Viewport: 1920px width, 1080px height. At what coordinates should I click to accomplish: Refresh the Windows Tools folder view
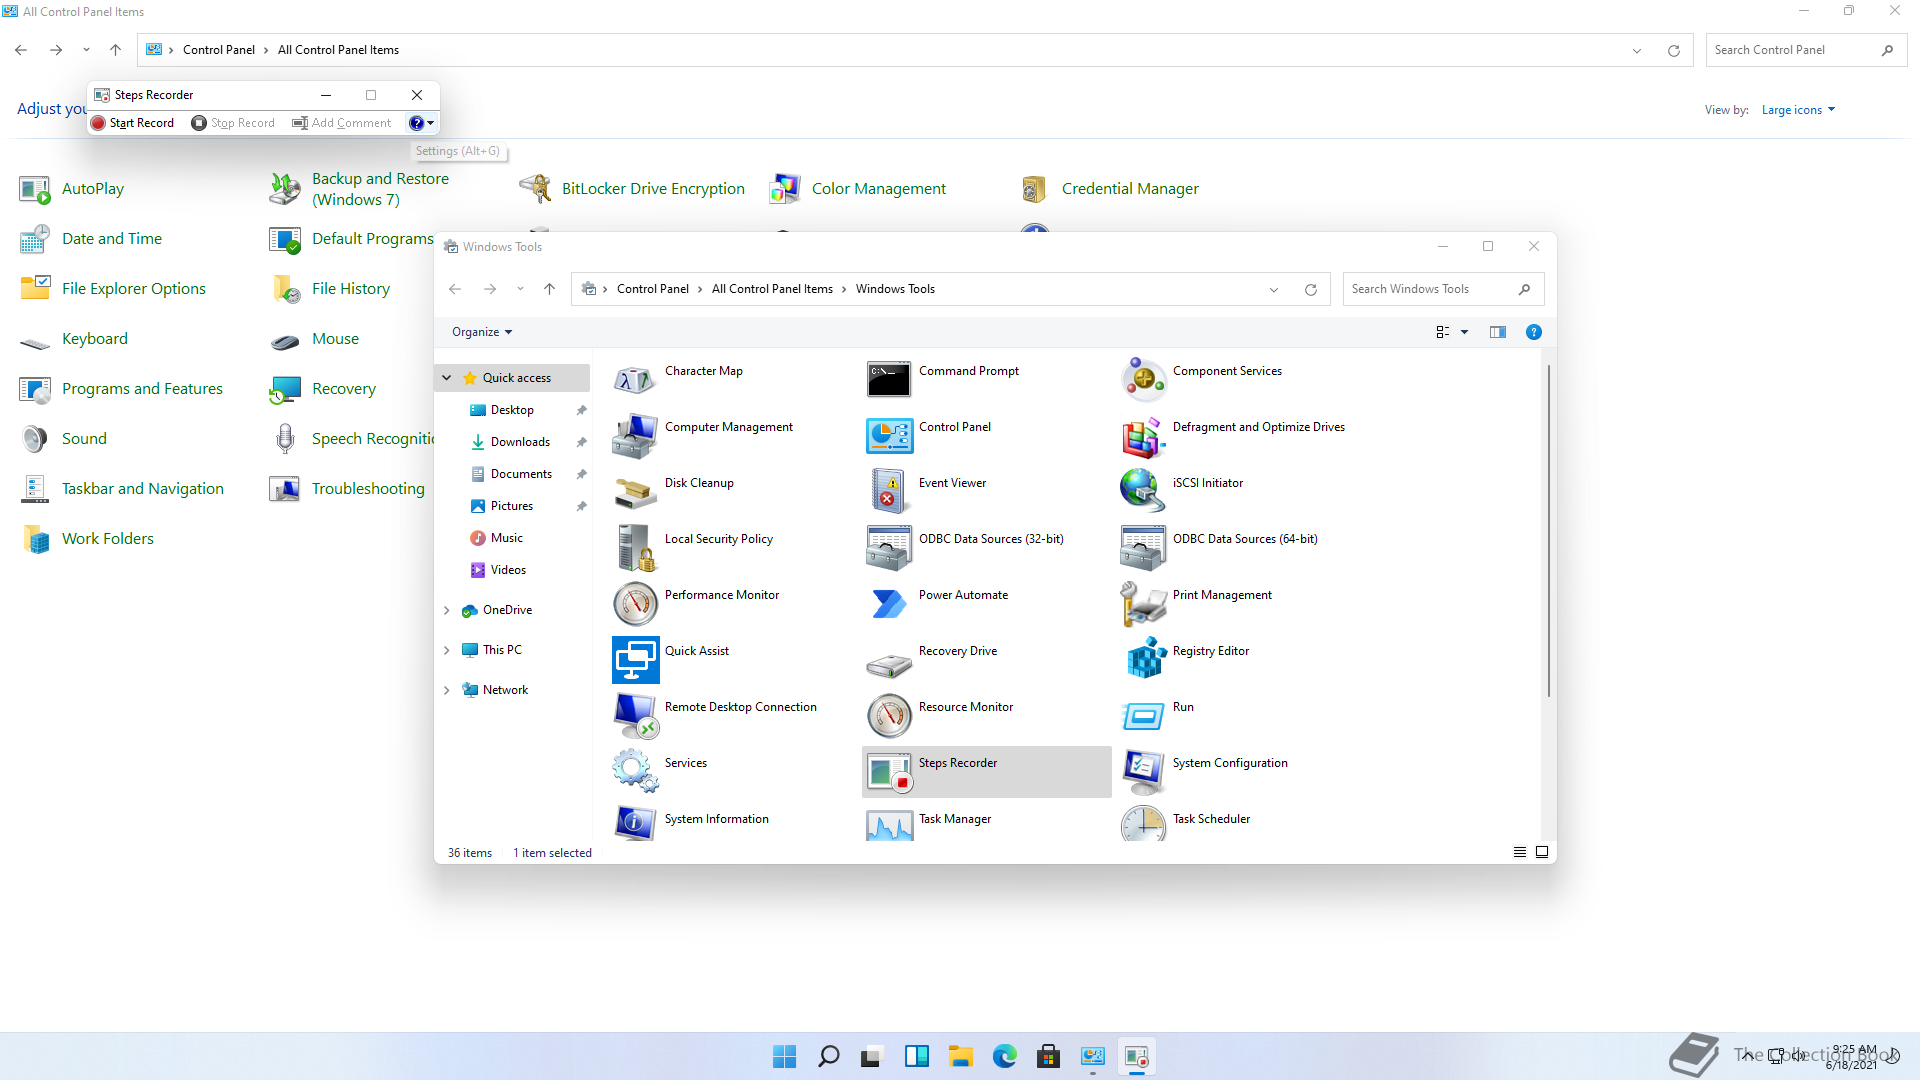pyautogui.click(x=1311, y=290)
